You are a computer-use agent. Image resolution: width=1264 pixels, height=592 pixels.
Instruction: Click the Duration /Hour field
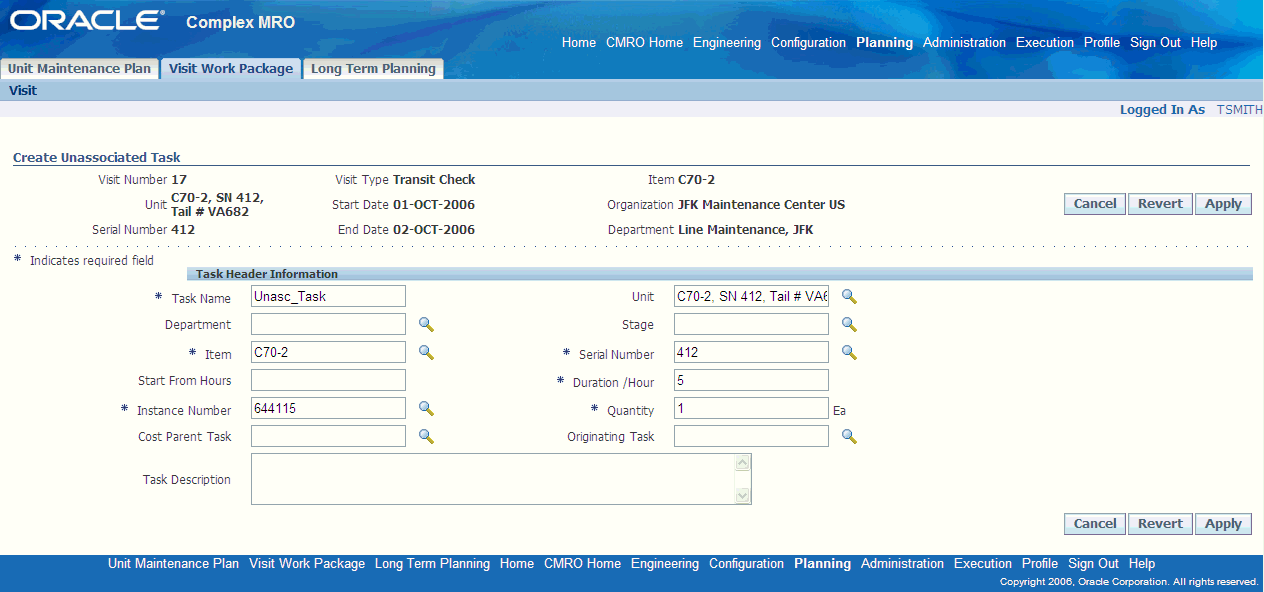tap(751, 380)
